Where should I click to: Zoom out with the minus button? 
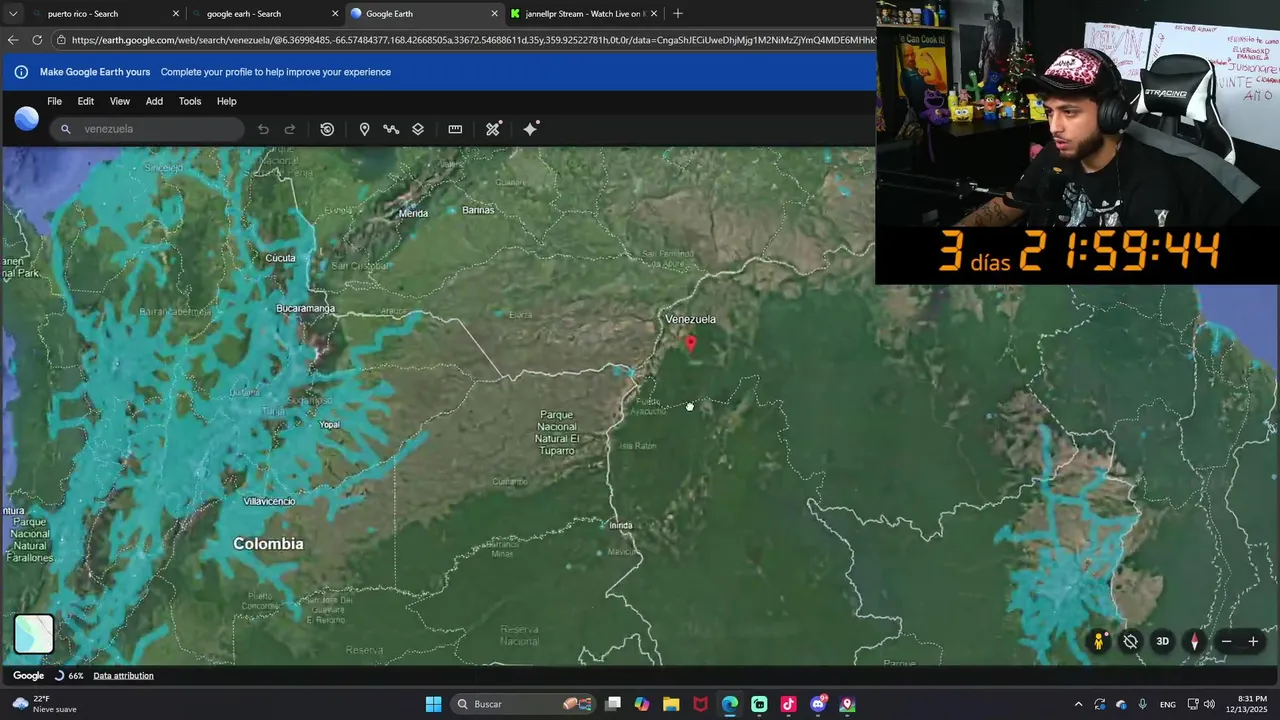[1226, 641]
